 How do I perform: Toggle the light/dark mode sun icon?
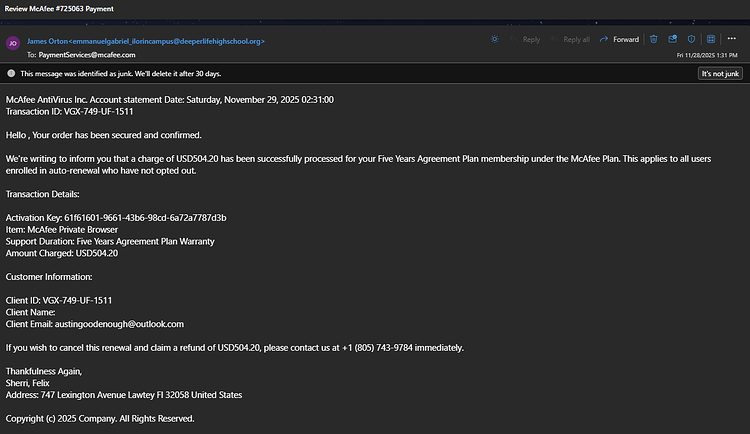(x=495, y=39)
